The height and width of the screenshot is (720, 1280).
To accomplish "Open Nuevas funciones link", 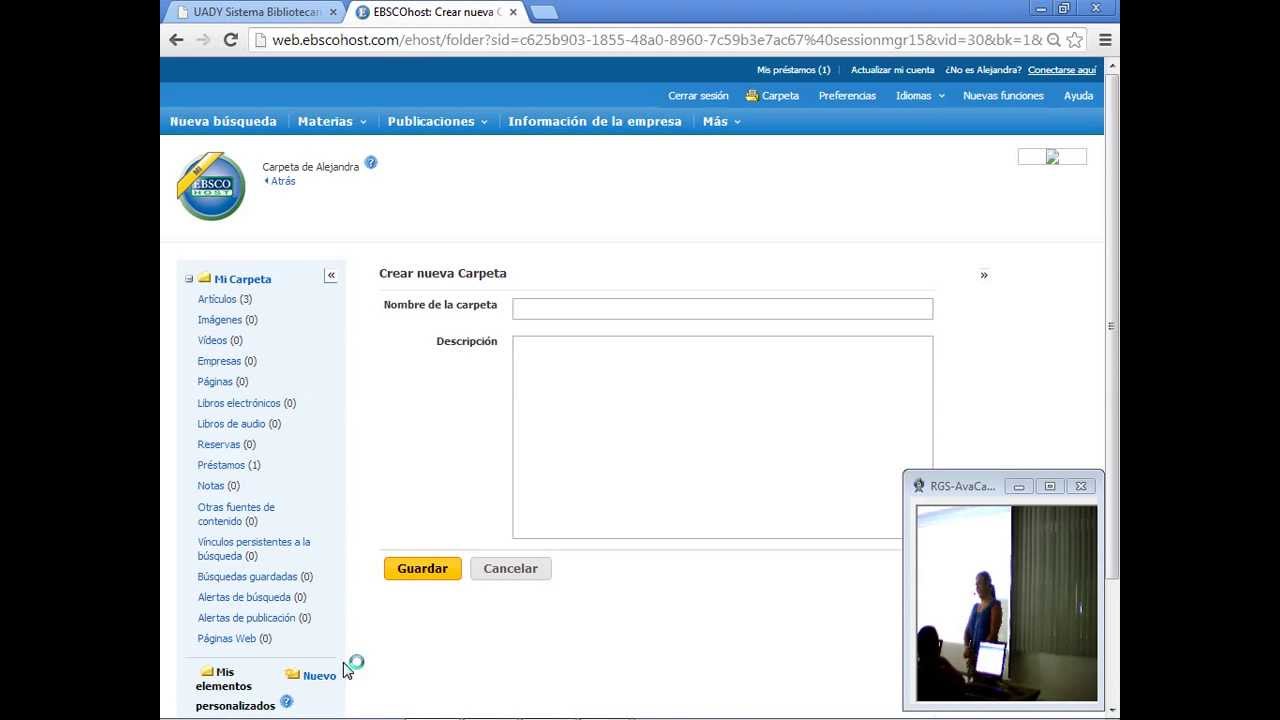I will pyautogui.click(x=1003, y=96).
